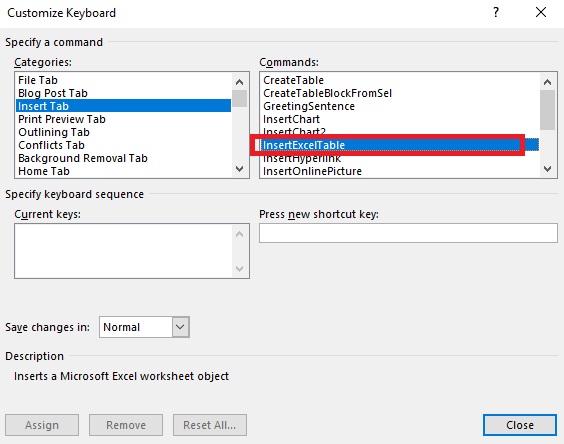
Task: Select Normal in the save changes combo box
Action: (136, 327)
